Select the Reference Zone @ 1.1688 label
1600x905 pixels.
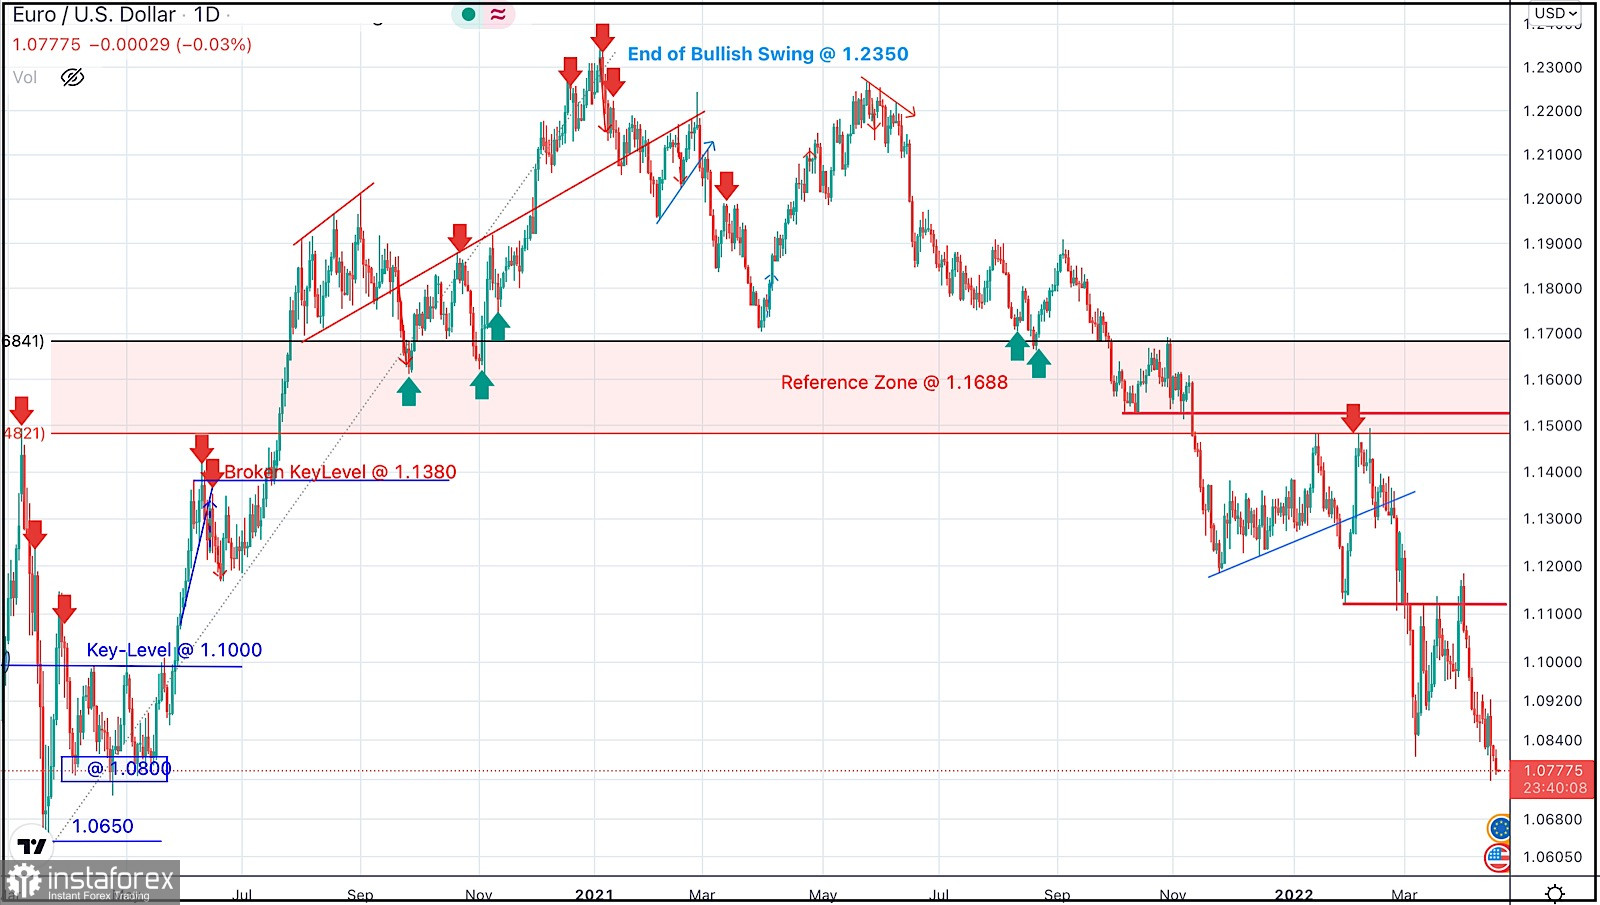(894, 382)
